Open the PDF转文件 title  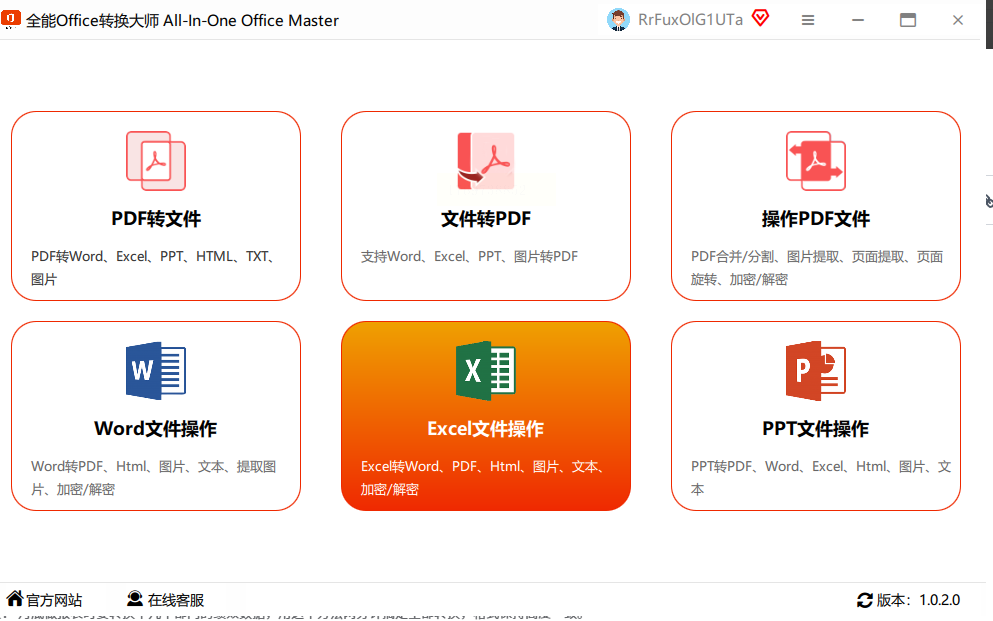156,219
